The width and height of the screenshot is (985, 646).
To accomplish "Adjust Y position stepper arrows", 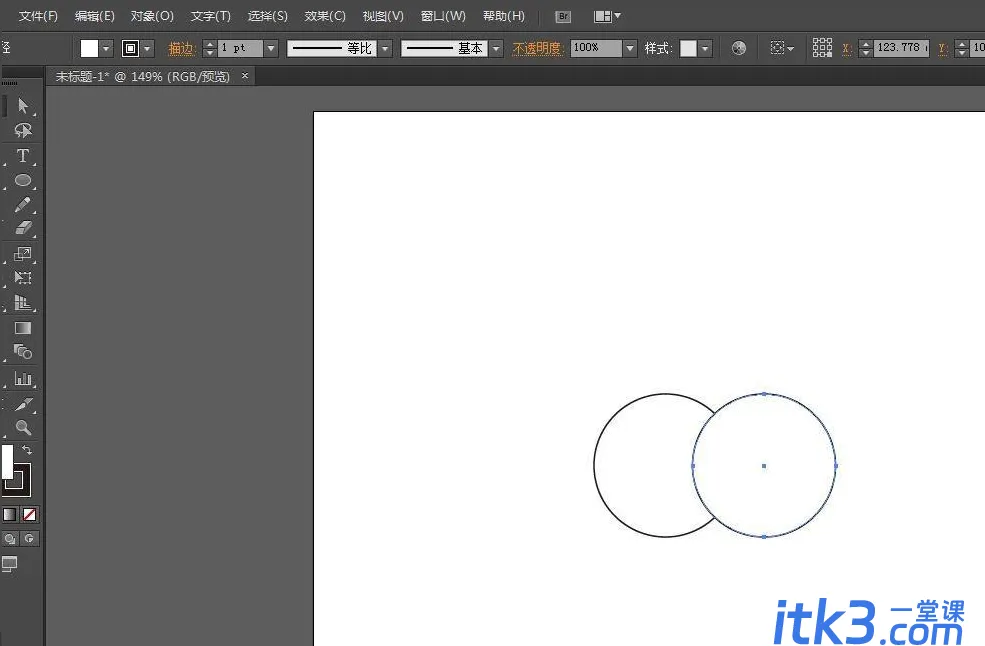I will pyautogui.click(x=962, y=48).
